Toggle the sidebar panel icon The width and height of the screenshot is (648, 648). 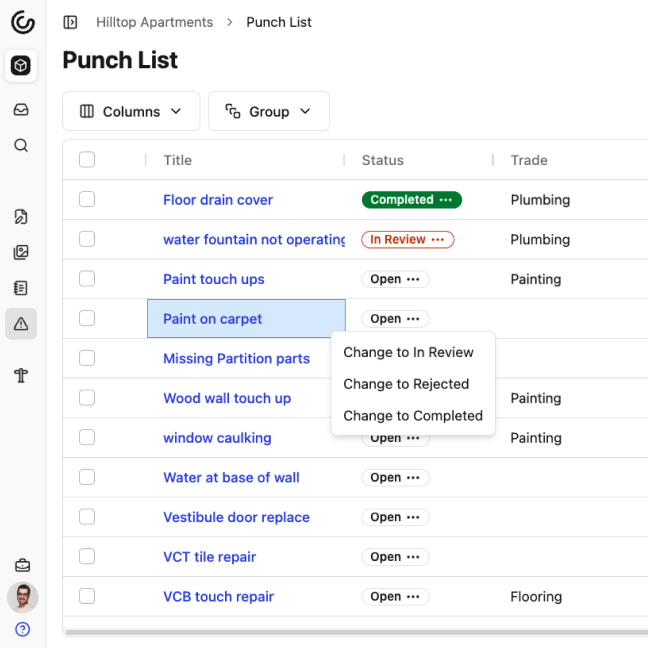pyautogui.click(x=70, y=22)
